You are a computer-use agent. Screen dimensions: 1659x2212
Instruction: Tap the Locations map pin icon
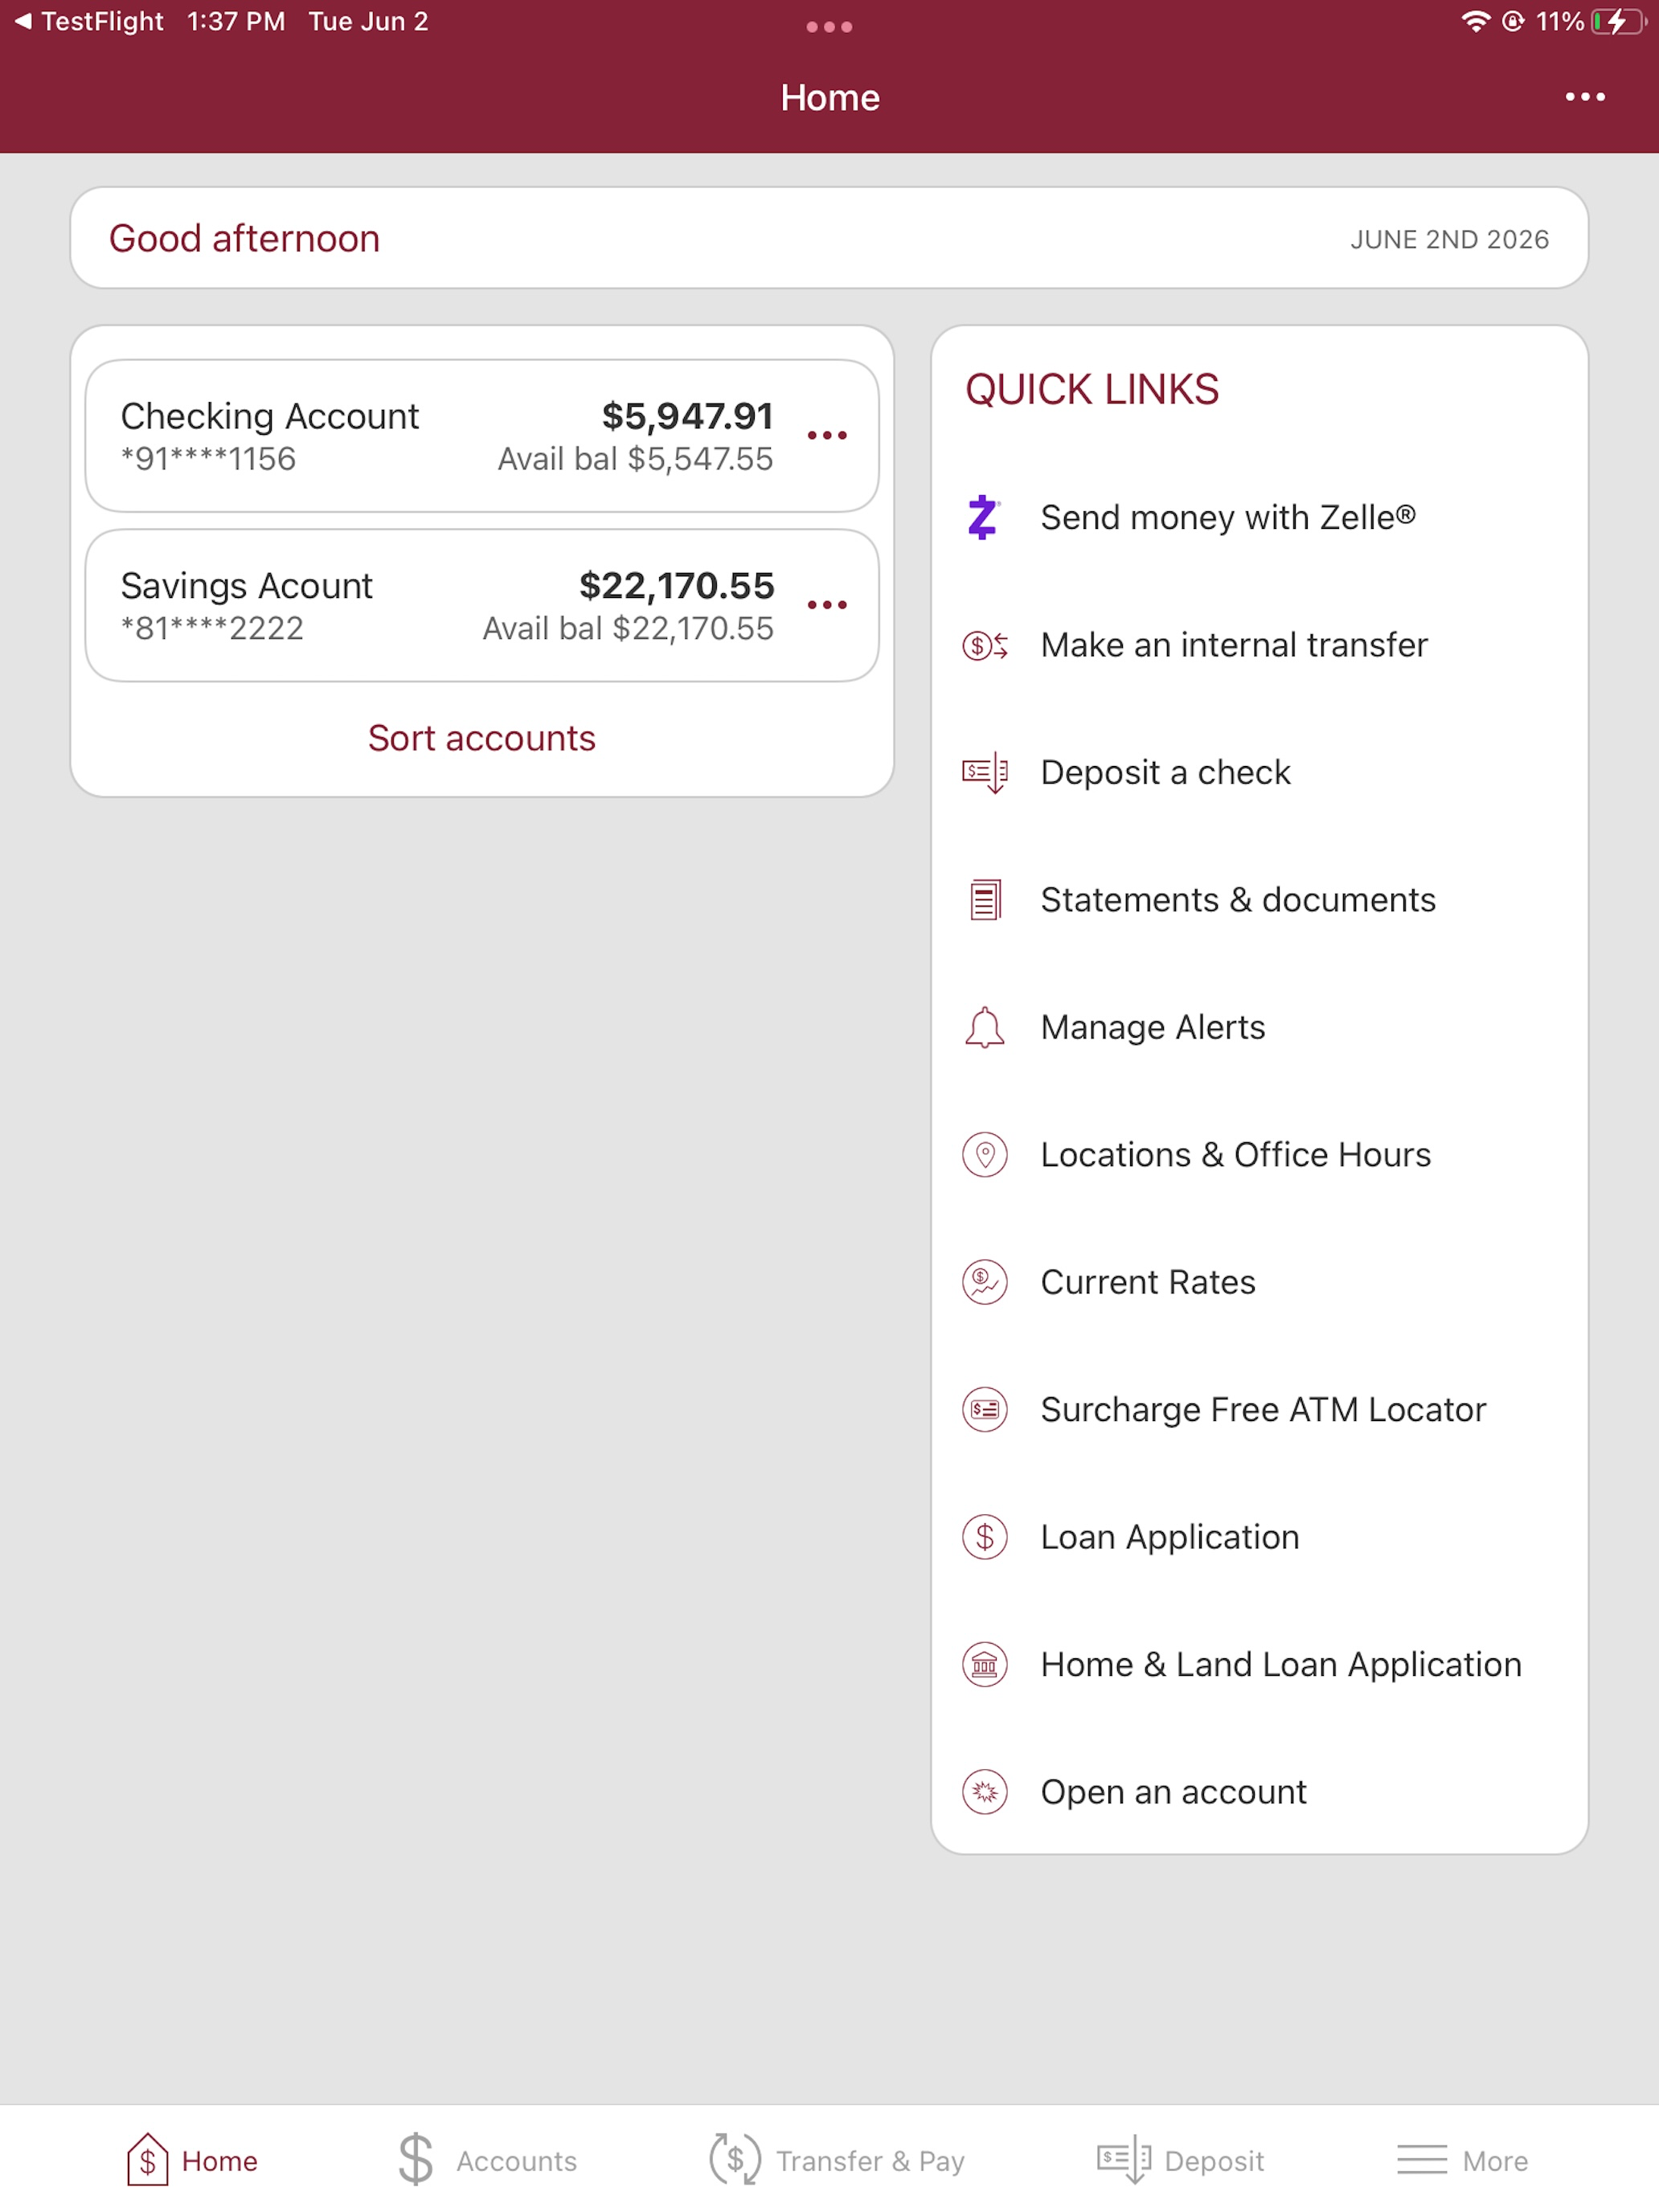pyautogui.click(x=985, y=1155)
